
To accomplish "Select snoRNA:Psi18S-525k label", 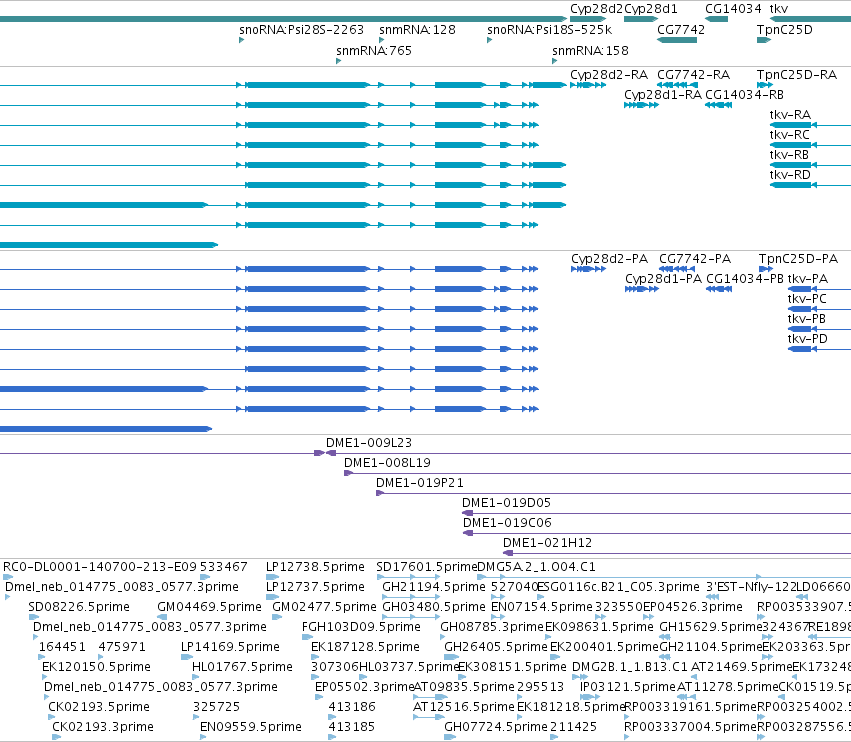I will pyautogui.click(x=549, y=30).
